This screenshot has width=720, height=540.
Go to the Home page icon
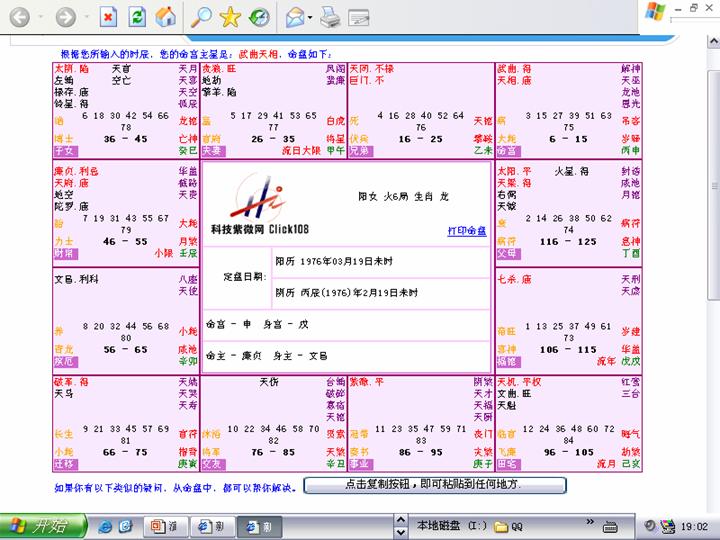[x=165, y=17]
